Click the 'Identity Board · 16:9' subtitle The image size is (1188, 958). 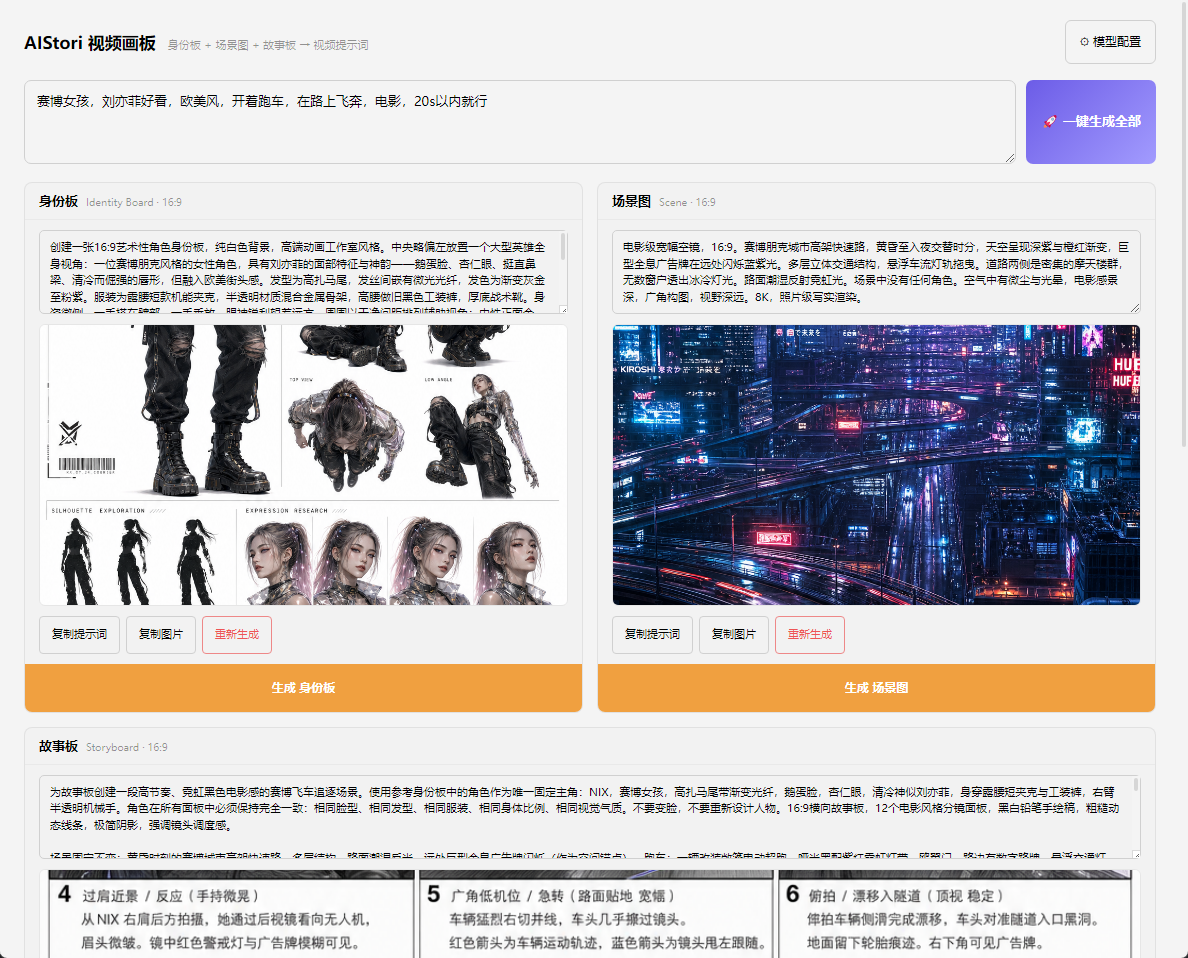pyautogui.click(x=133, y=202)
